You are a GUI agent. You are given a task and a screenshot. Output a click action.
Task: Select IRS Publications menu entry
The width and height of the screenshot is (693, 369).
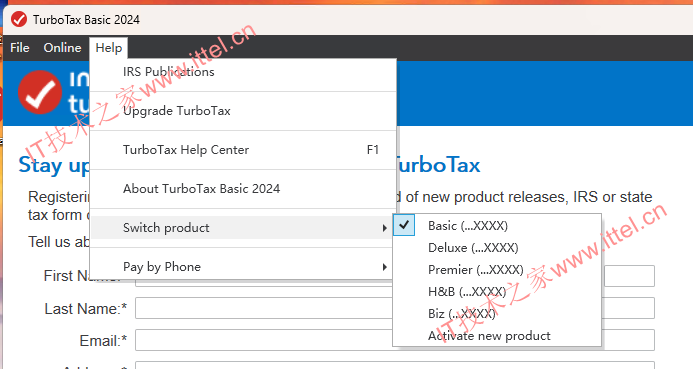243,72
